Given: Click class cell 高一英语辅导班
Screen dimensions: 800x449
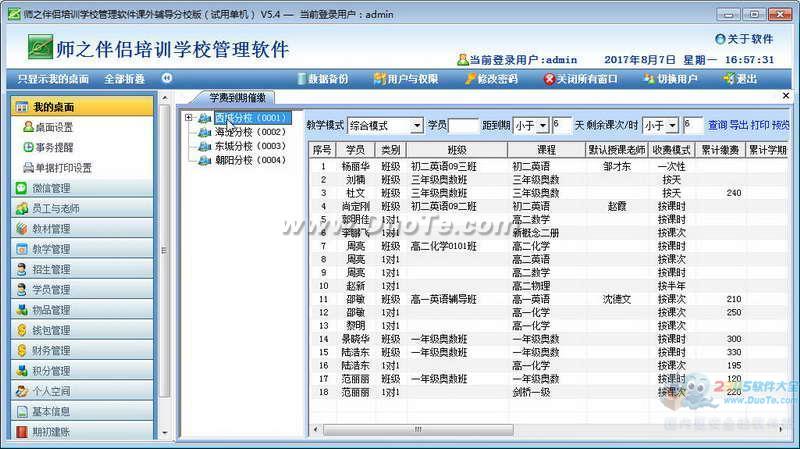Looking at the screenshot, I should click(443, 299).
